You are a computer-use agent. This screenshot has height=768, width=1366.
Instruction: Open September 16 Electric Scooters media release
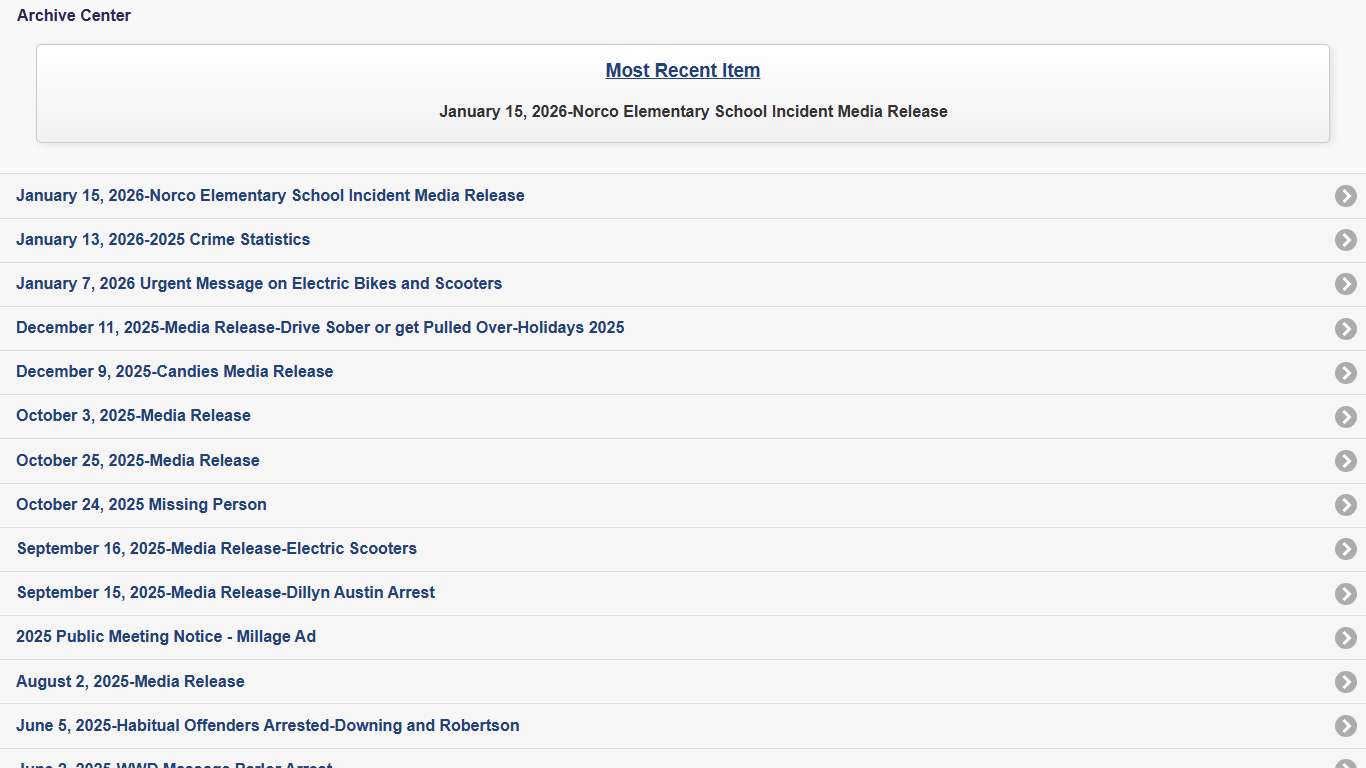point(217,549)
